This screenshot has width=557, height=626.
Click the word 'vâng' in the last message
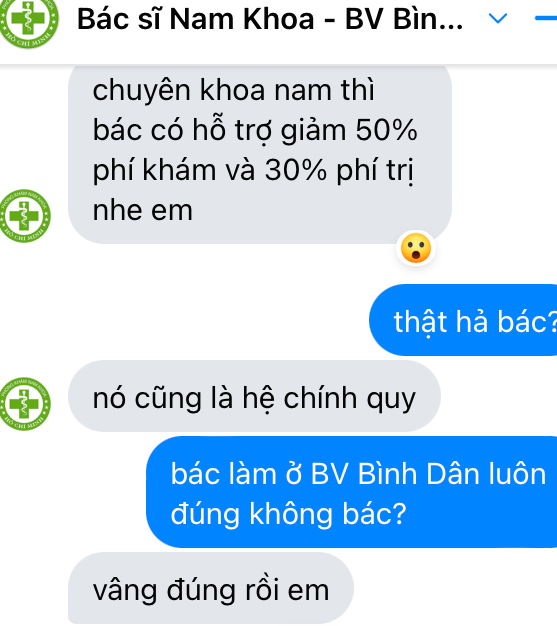point(125,590)
